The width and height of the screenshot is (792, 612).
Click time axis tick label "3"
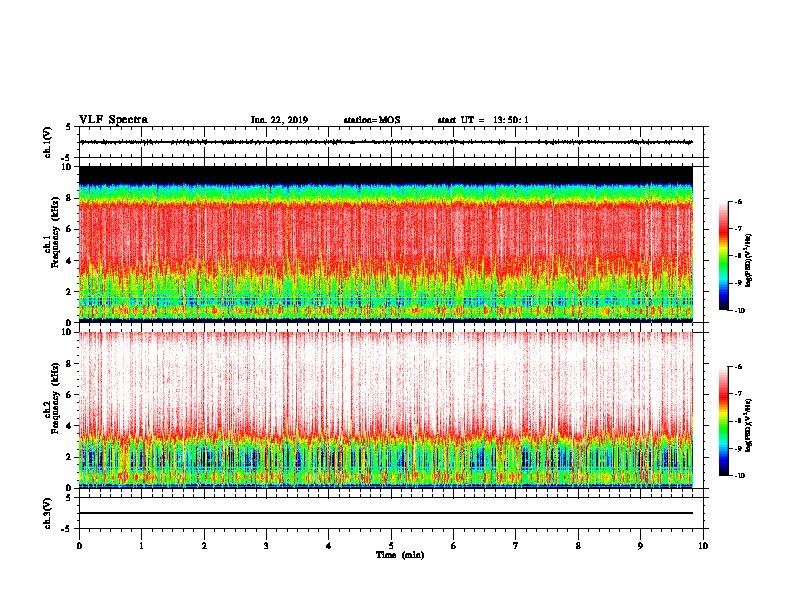(x=266, y=546)
